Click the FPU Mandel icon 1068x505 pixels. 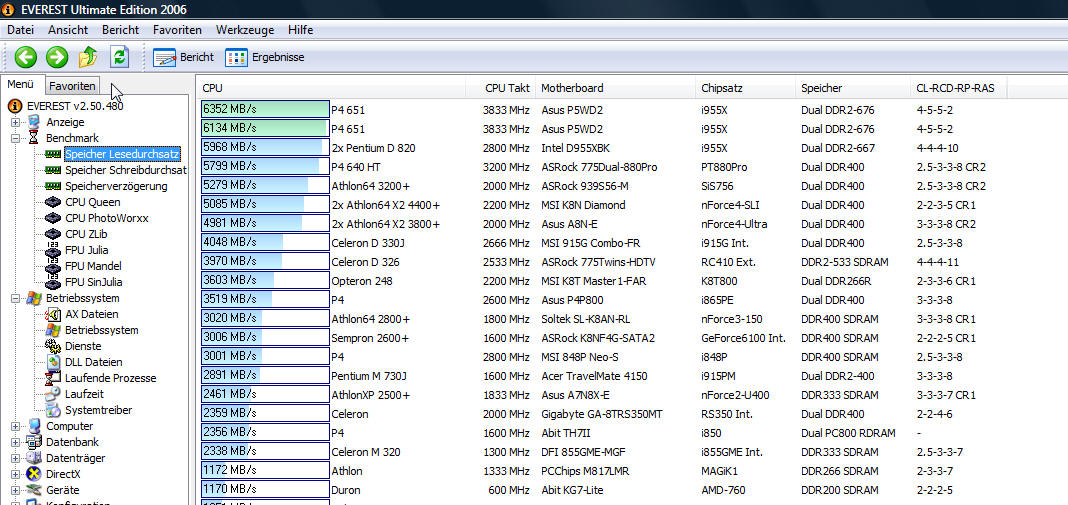53,266
